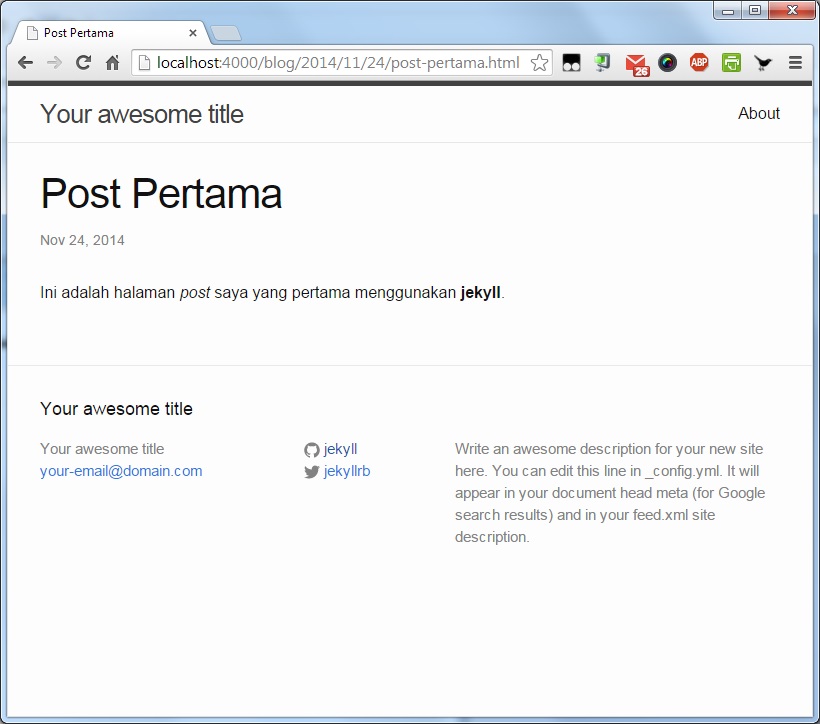Screen dimensions: 820x724
Task: Click the browser Back arrow
Action: (x=25, y=63)
